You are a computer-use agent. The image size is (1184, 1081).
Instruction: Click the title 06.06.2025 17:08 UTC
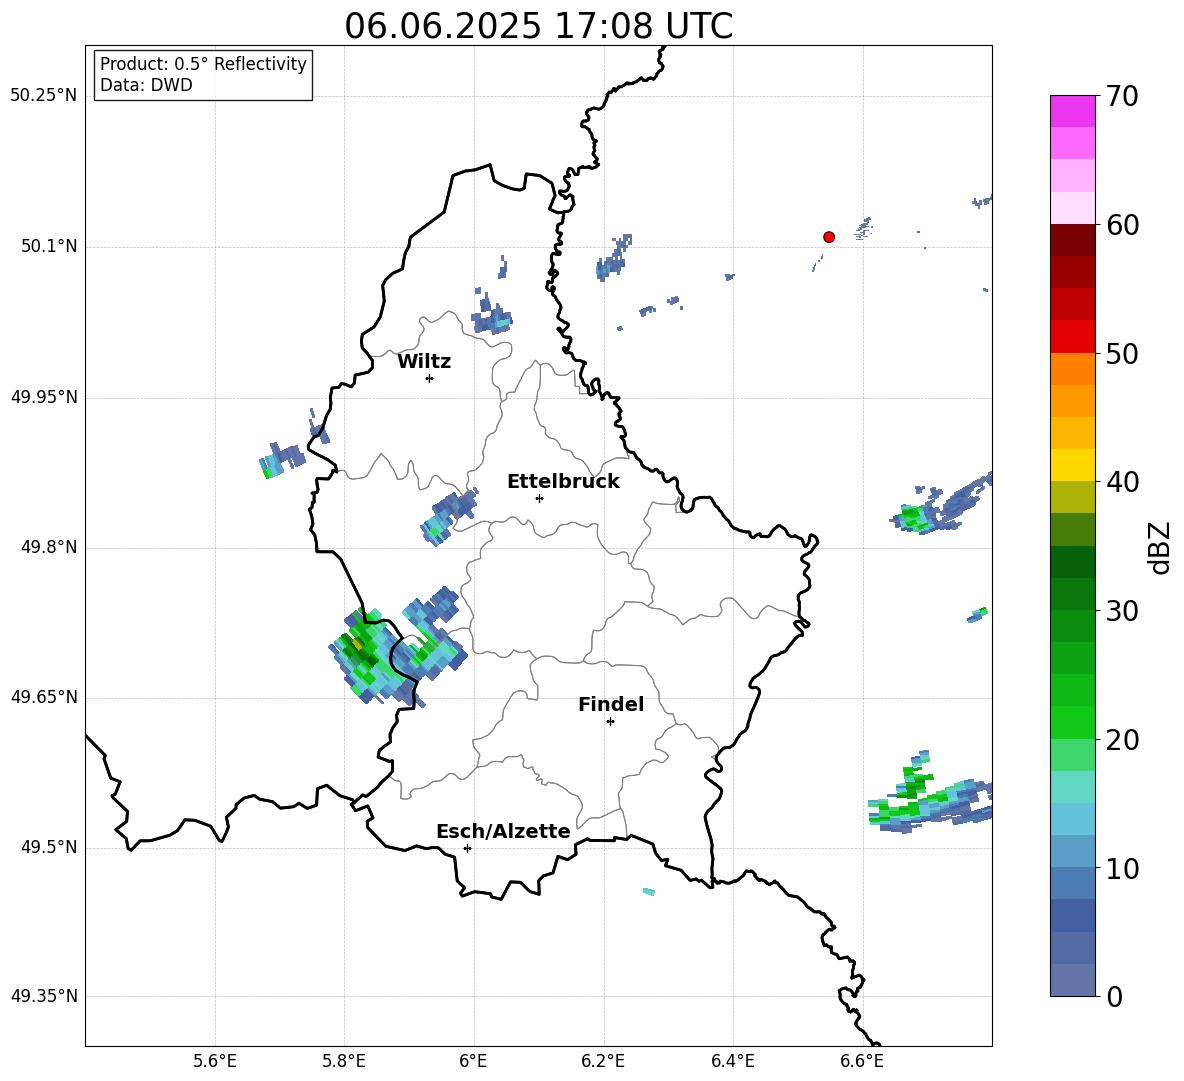pyautogui.click(x=538, y=26)
